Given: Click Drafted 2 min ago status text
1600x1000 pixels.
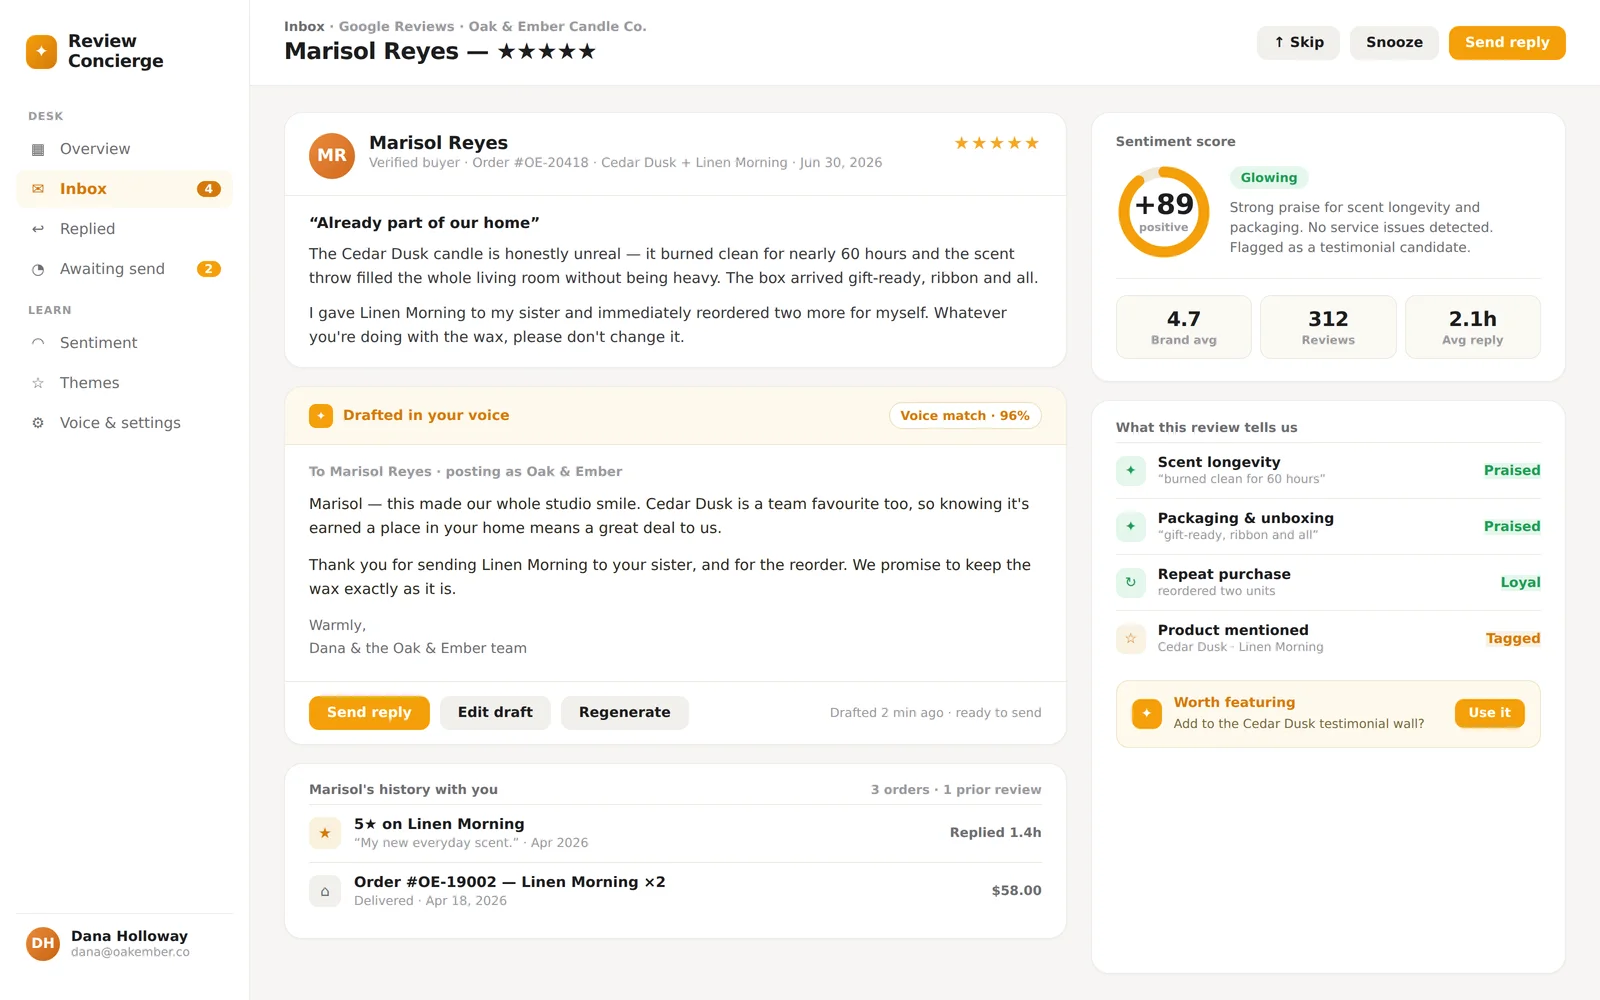Looking at the screenshot, I should tap(935, 713).
